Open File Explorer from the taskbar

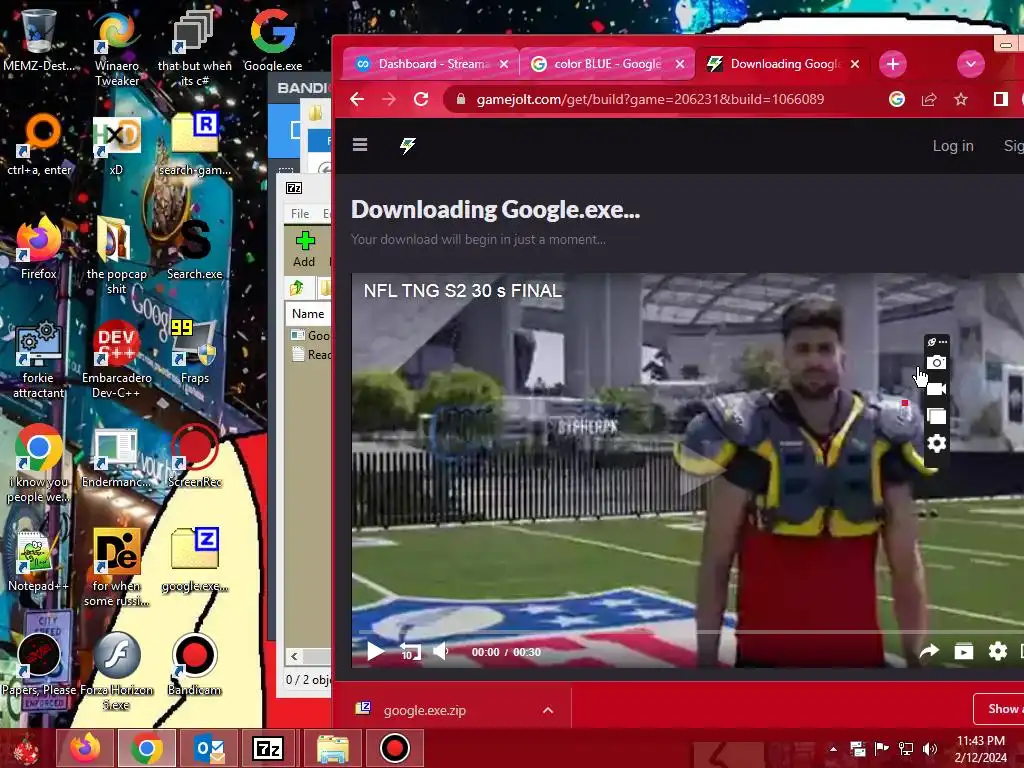(x=332, y=748)
